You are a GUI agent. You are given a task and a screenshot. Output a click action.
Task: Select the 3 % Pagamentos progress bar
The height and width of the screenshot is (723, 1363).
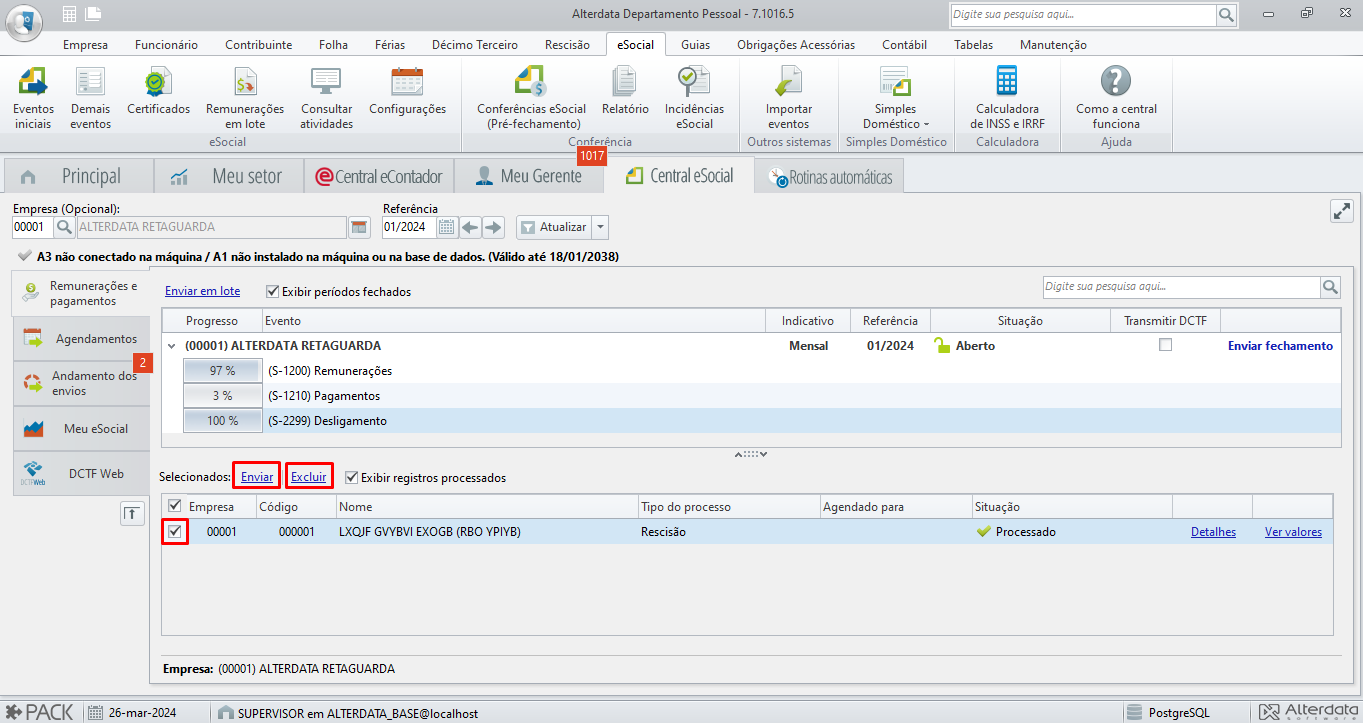pyautogui.click(x=222, y=396)
